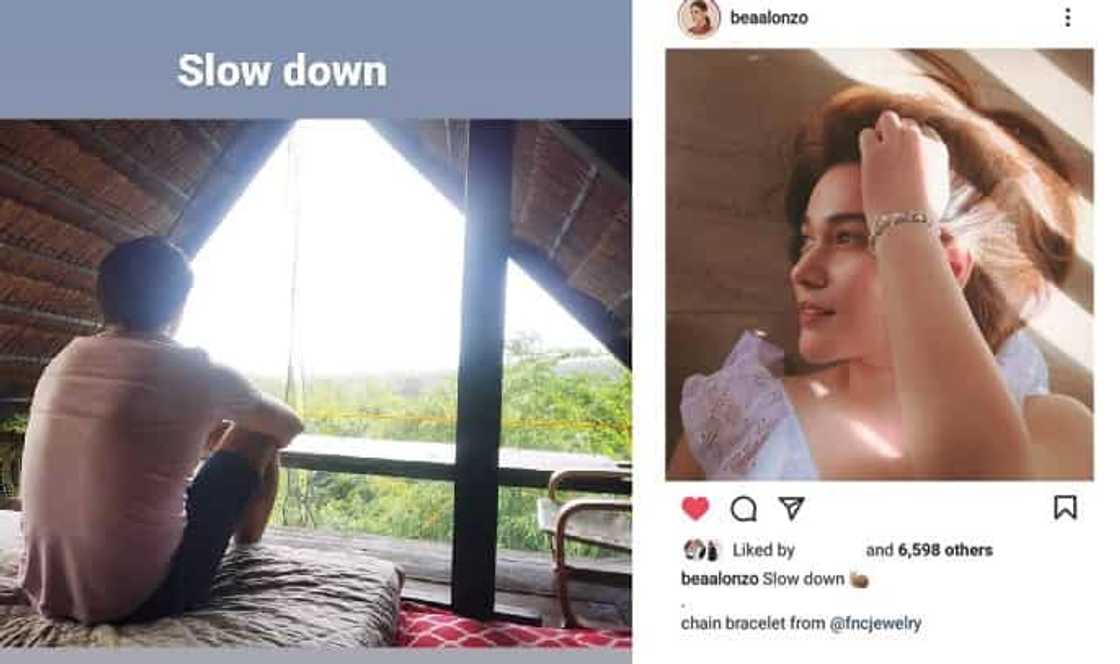Open the photo of person sitting by window
Screen dimensions: 1120x664
(x=315, y=383)
